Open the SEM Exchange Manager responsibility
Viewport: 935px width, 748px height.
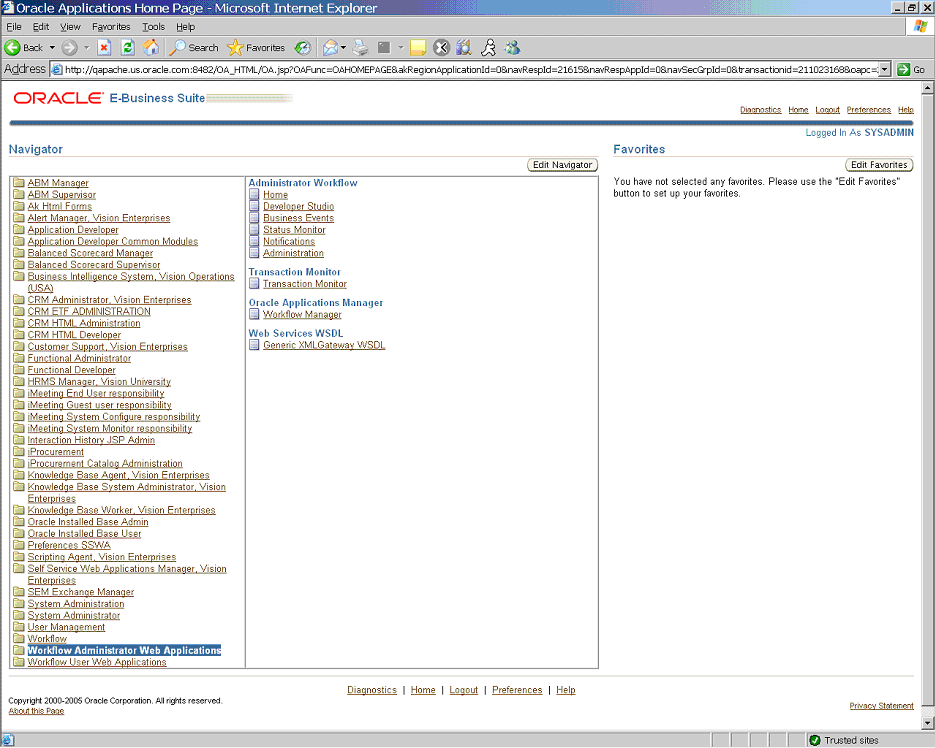click(81, 592)
